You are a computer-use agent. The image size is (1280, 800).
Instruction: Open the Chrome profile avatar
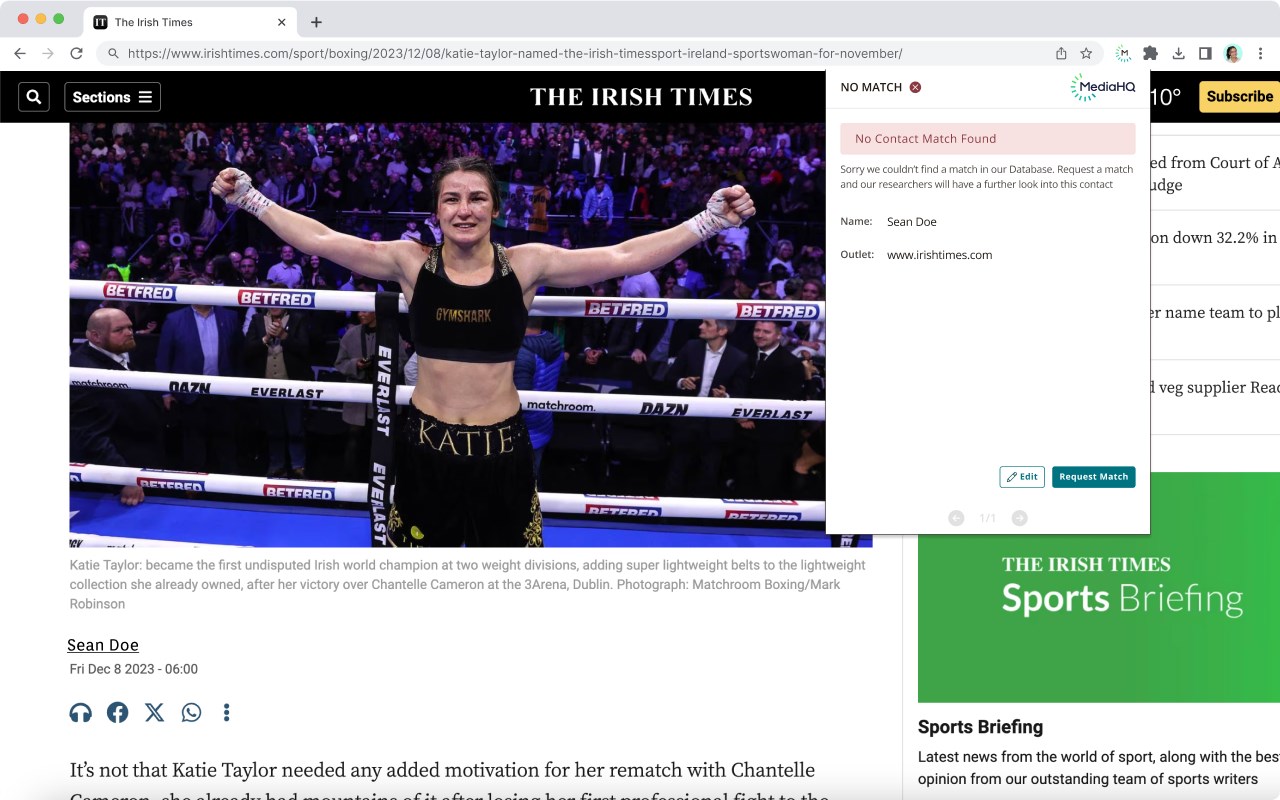pos(1233,53)
